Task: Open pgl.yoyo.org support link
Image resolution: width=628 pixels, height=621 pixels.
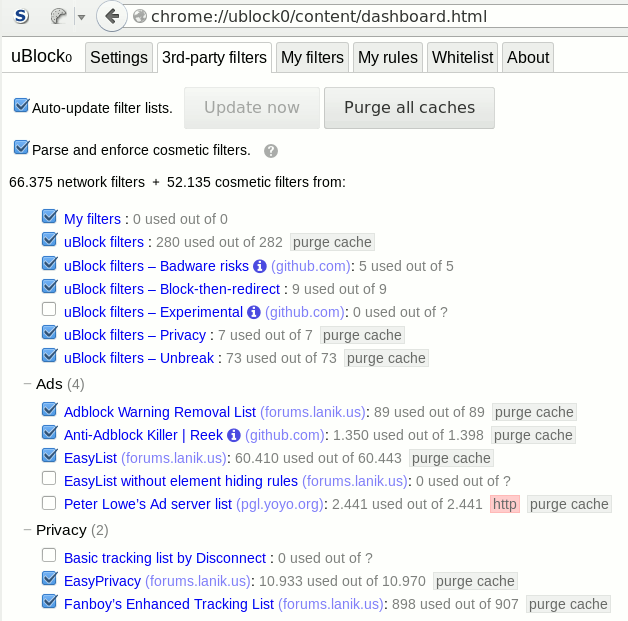Action: (x=280, y=504)
